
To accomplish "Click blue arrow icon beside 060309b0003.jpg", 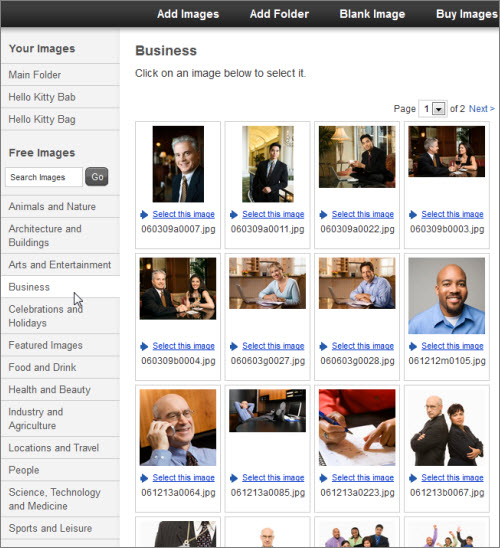I will tap(413, 215).
